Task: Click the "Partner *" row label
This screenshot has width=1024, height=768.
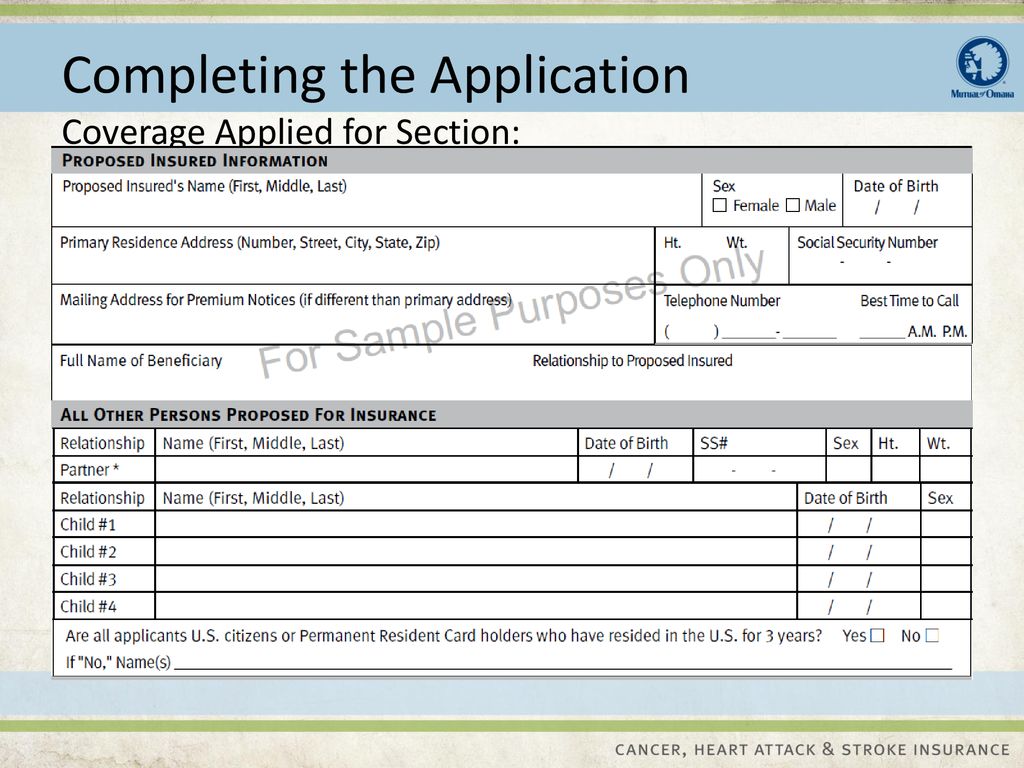Action: pos(89,470)
